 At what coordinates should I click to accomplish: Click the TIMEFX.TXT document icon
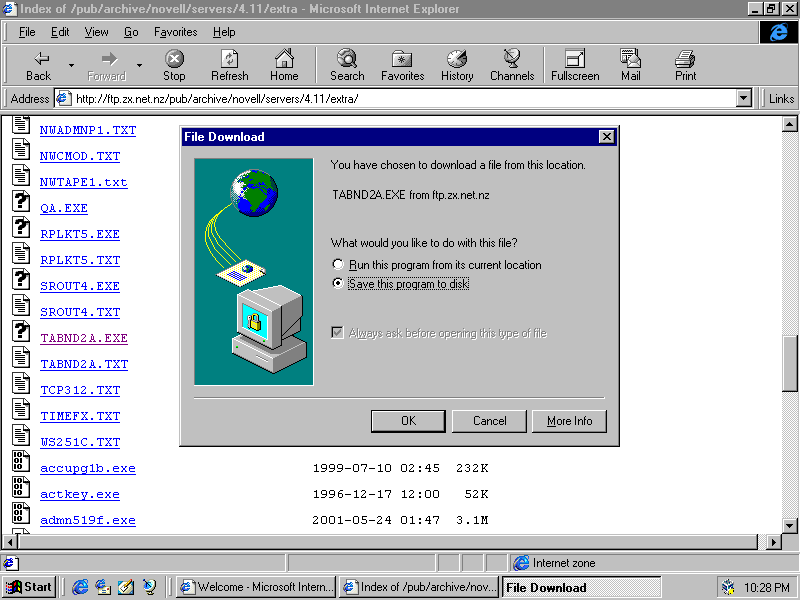coord(21,409)
